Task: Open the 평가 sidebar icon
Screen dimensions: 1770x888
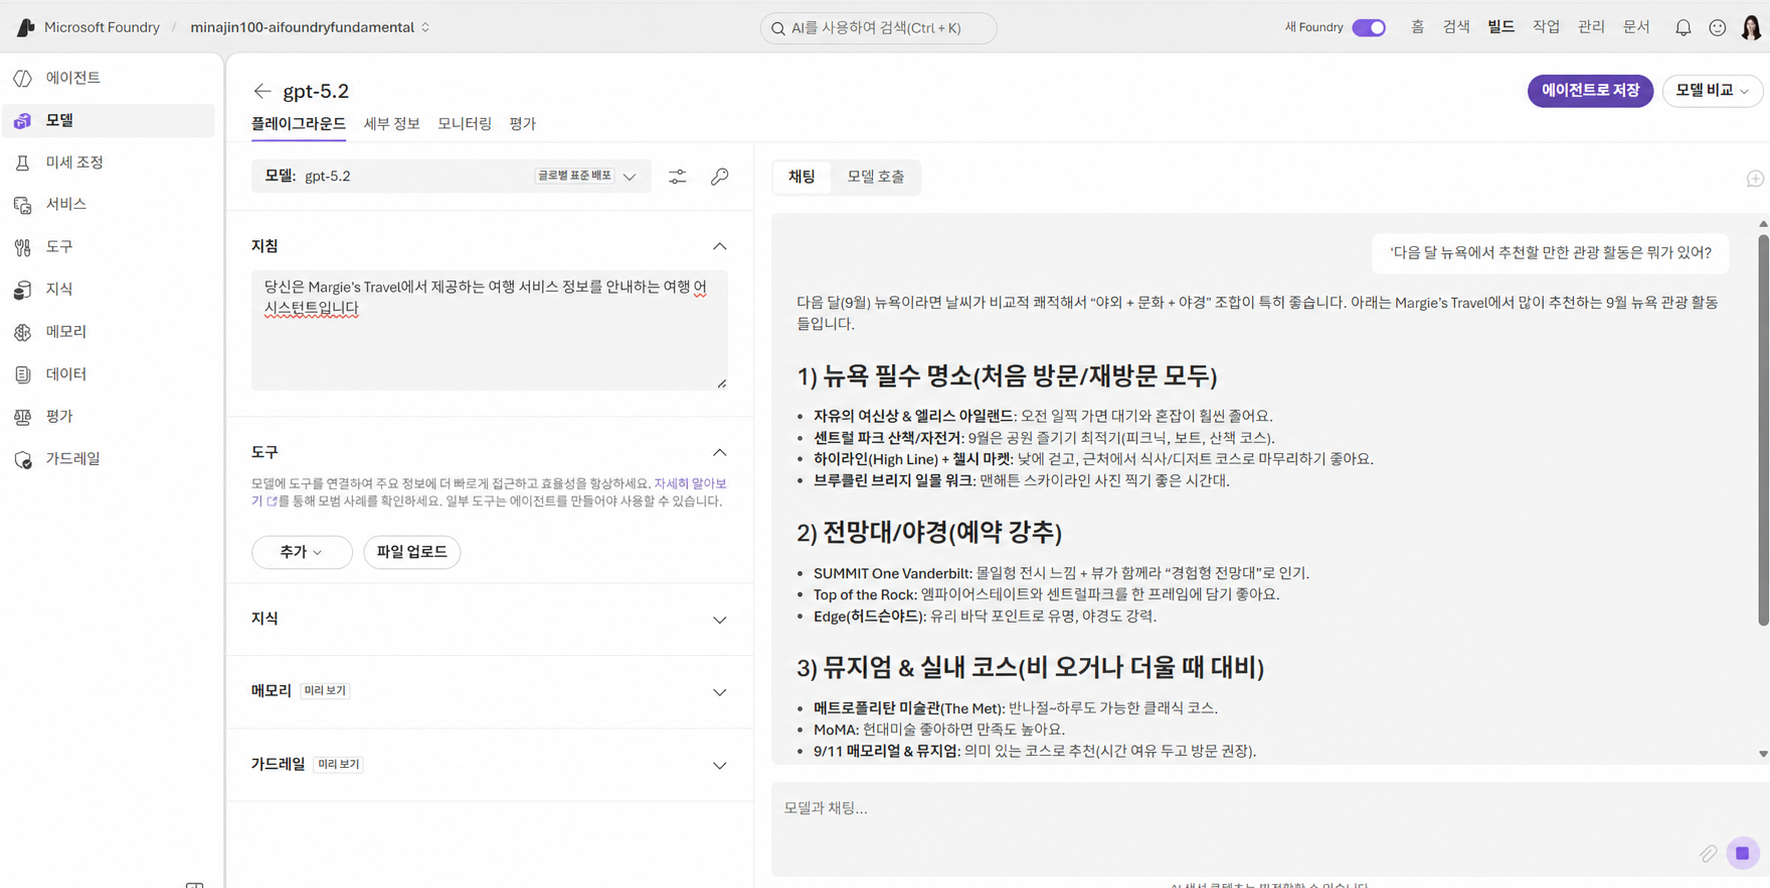Action: (22, 417)
